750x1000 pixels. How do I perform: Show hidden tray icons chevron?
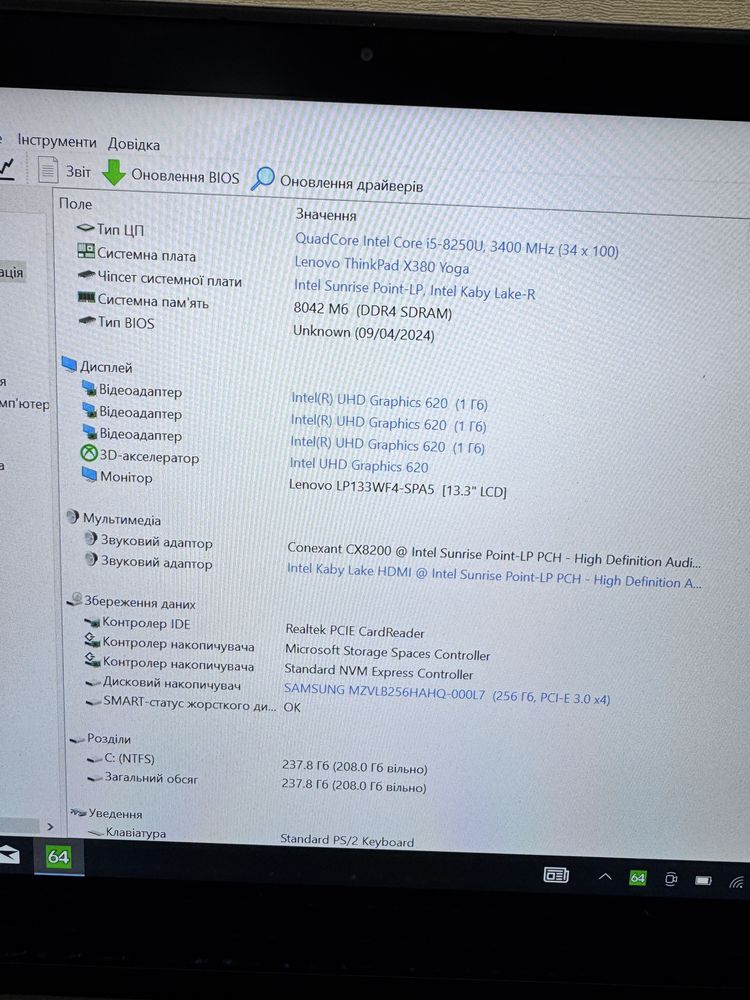tap(605, 877)
